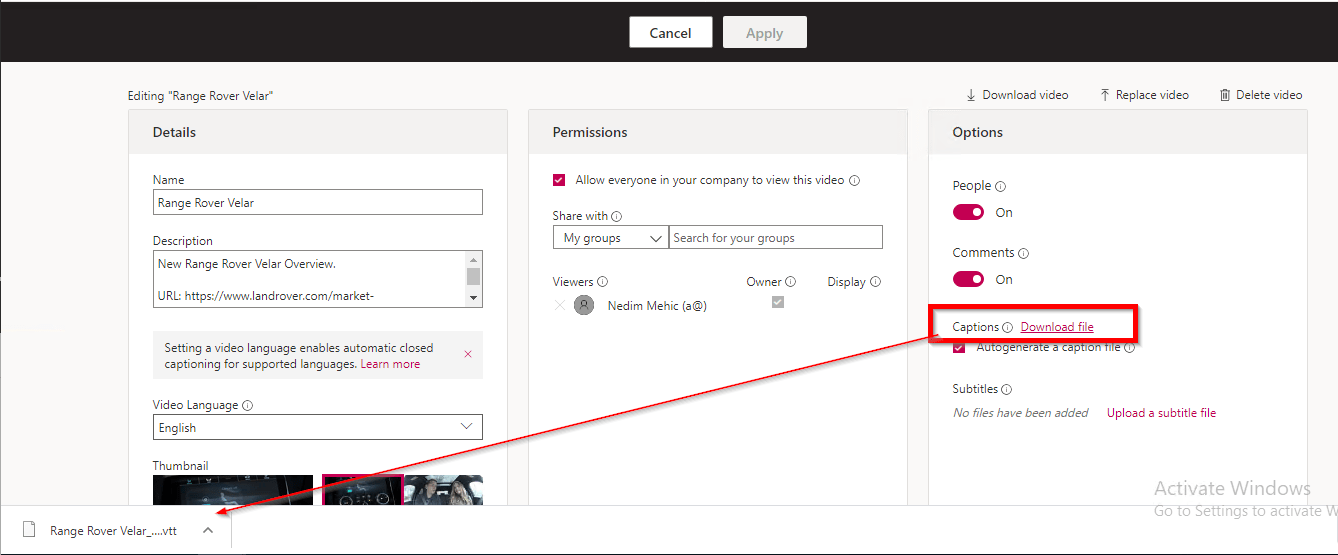Uncheck Autogenerate a caption file

click(x=959, y=348)
